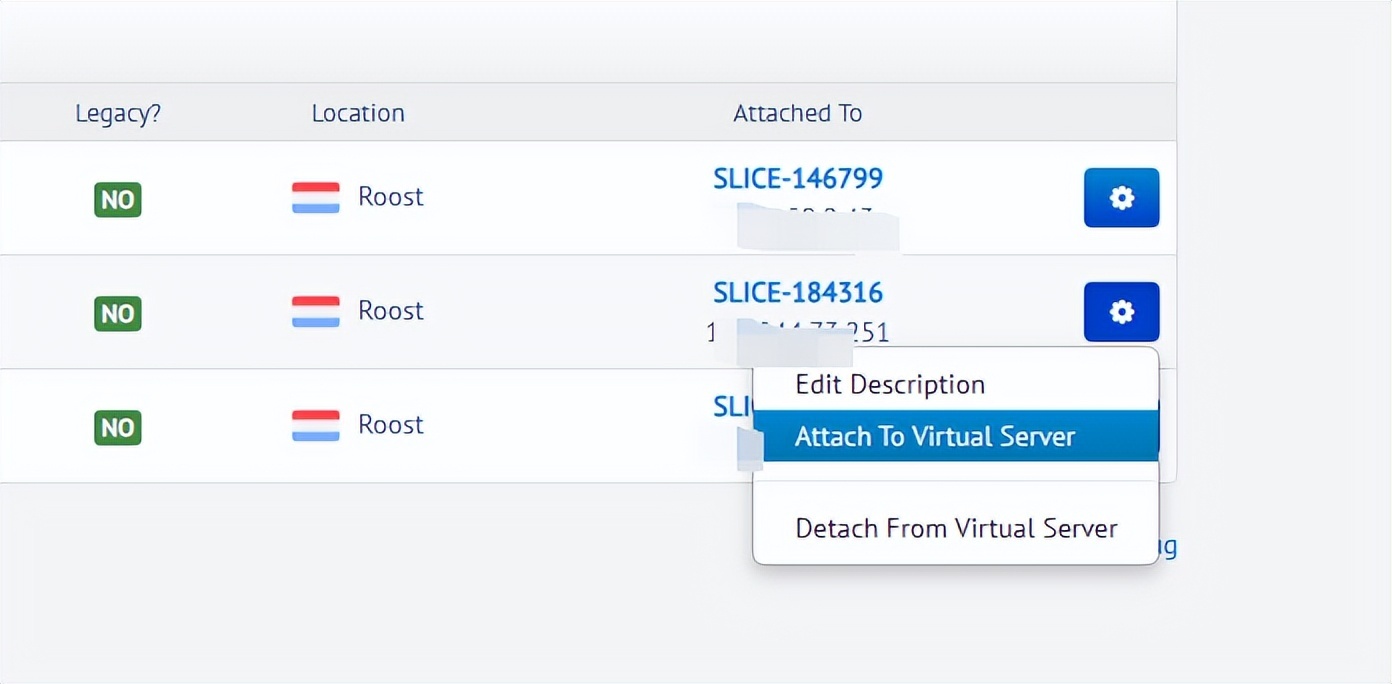Image resolution: width=1392 pixels, height=684 pixels.
Task: Click the green NO badge in SLICE-184316 row
Action: 118,313
